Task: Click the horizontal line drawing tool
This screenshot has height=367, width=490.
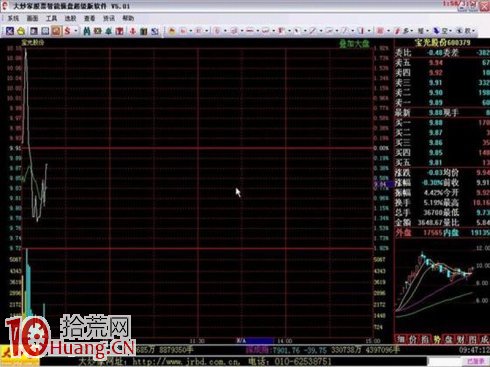Action: (250, 31)
